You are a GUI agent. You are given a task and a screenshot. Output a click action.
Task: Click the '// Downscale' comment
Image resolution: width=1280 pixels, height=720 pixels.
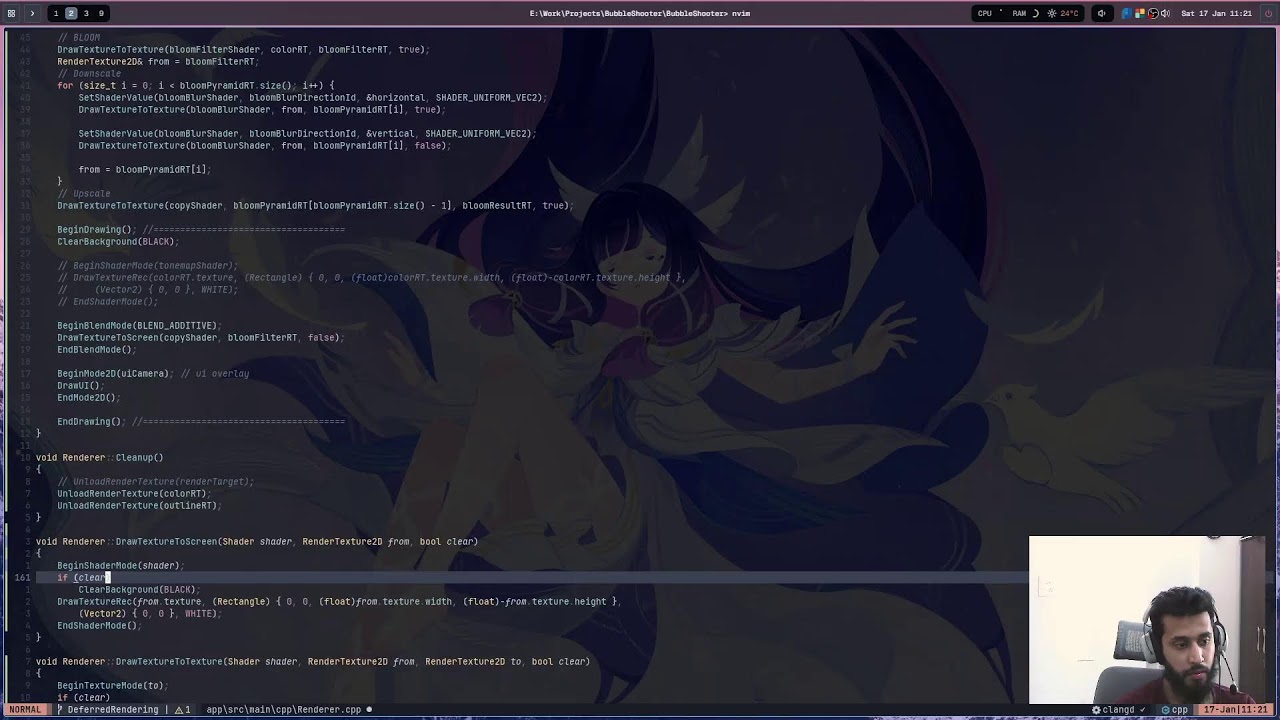tap(89, 74)
